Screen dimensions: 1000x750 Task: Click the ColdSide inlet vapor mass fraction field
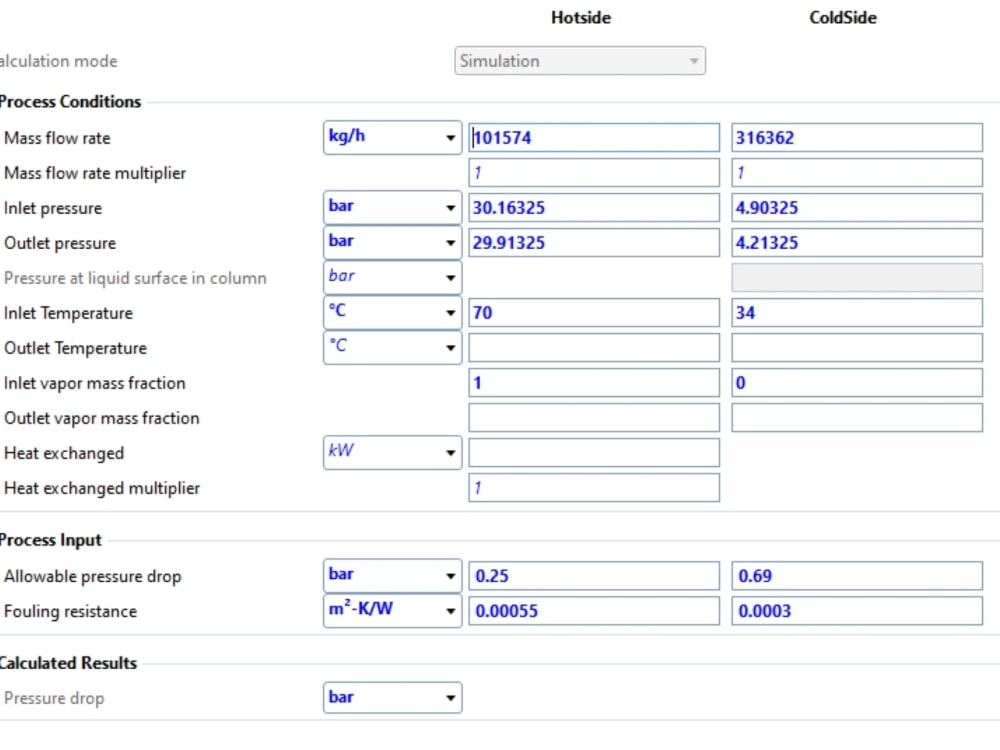pyautogui.click(x=857, y=382)
